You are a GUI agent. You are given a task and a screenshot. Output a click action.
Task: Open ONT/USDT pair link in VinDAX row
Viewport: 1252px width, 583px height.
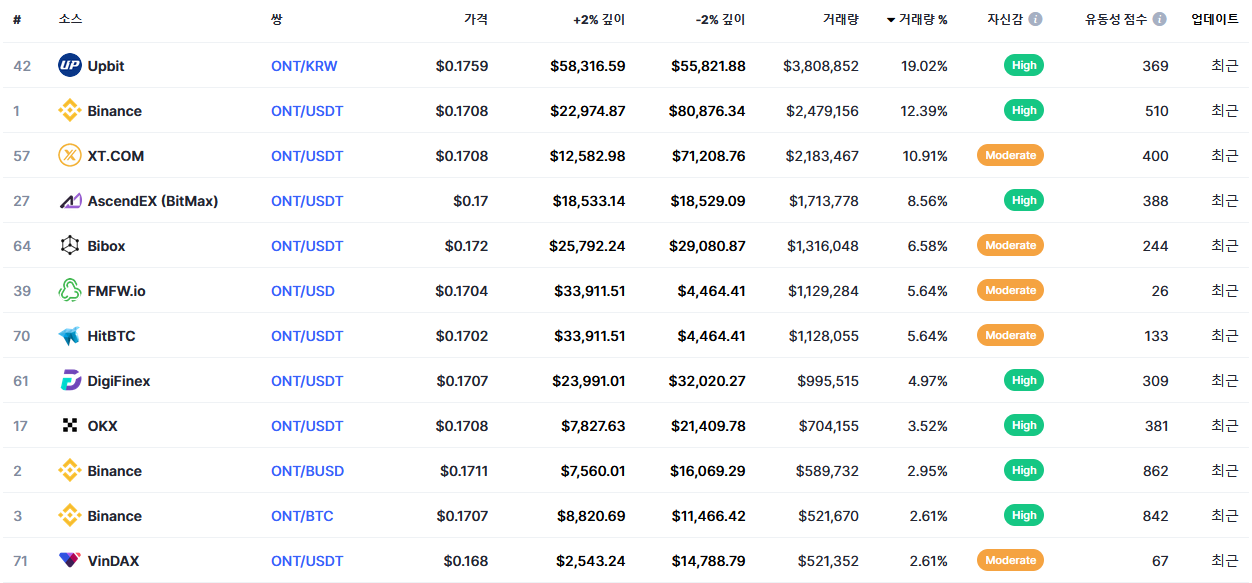point(307,561)
